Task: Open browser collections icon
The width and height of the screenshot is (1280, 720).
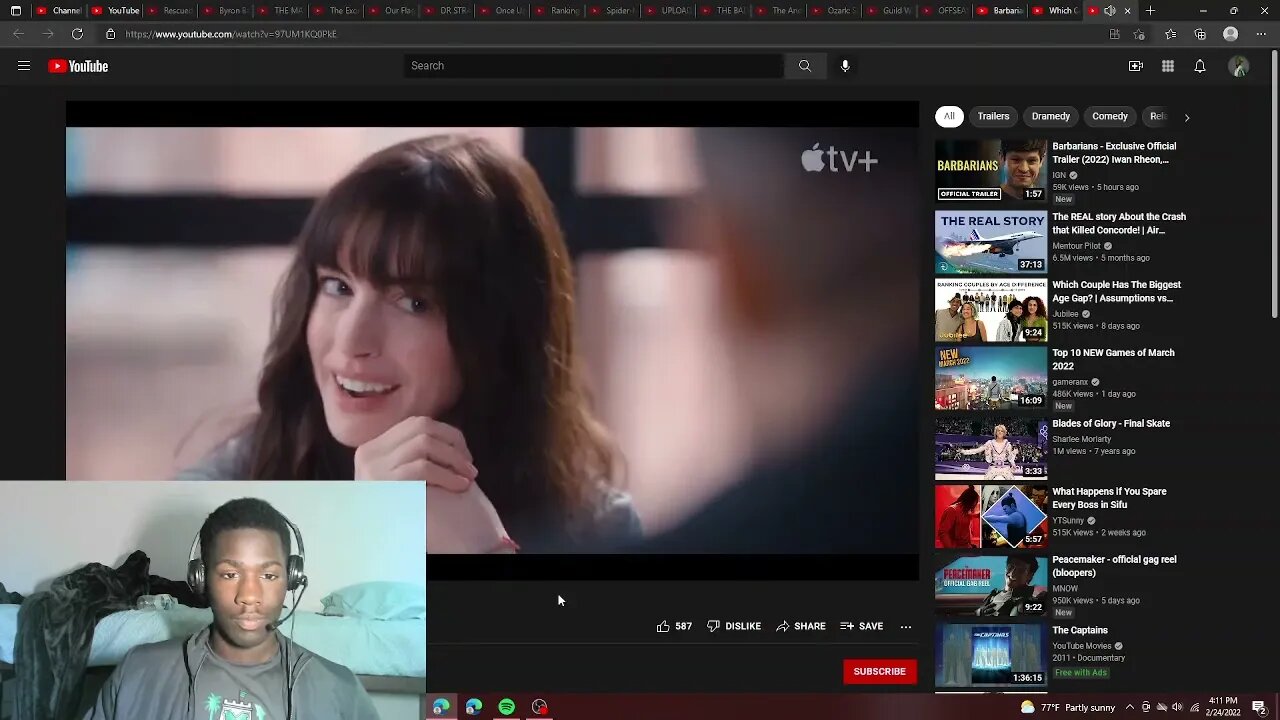Action: (1200, 34)
